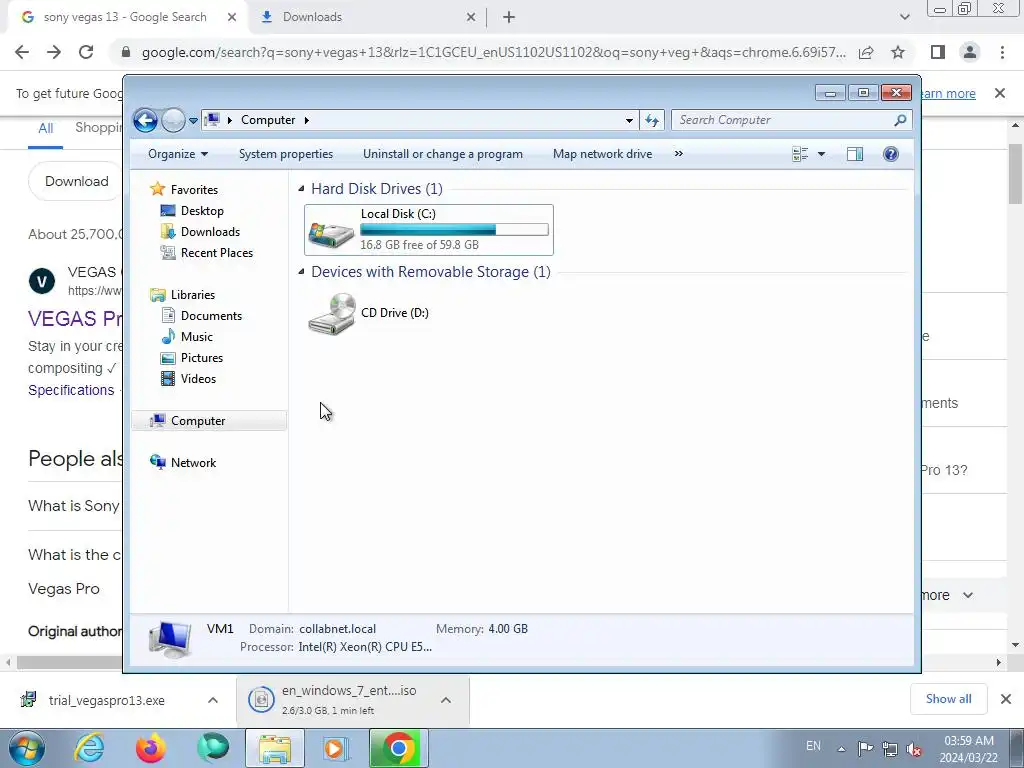Open the Specifications link in search result

[71, 390]
